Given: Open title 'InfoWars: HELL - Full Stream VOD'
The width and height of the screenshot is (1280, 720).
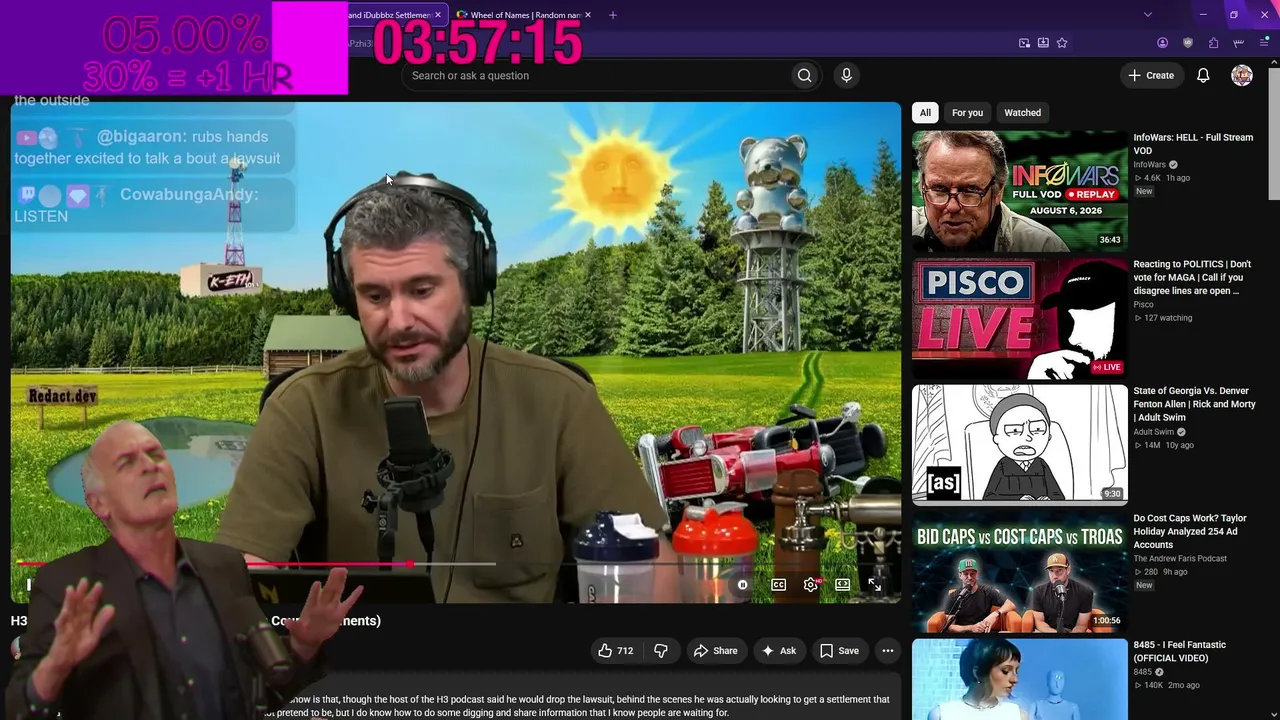Looking at the screenshot, I should tap(1193, 144).
